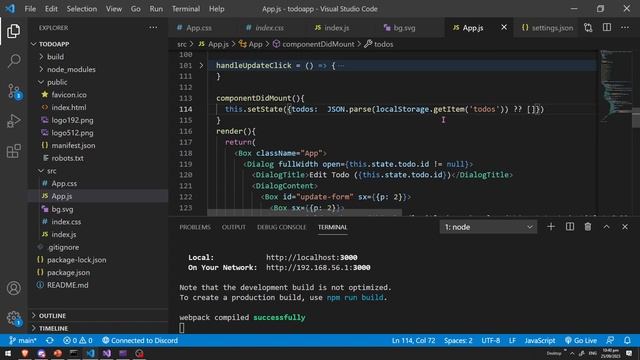Open the Extensions view
Screen dimensions: 640x360
pyautogui.click(x=14, y=151)
